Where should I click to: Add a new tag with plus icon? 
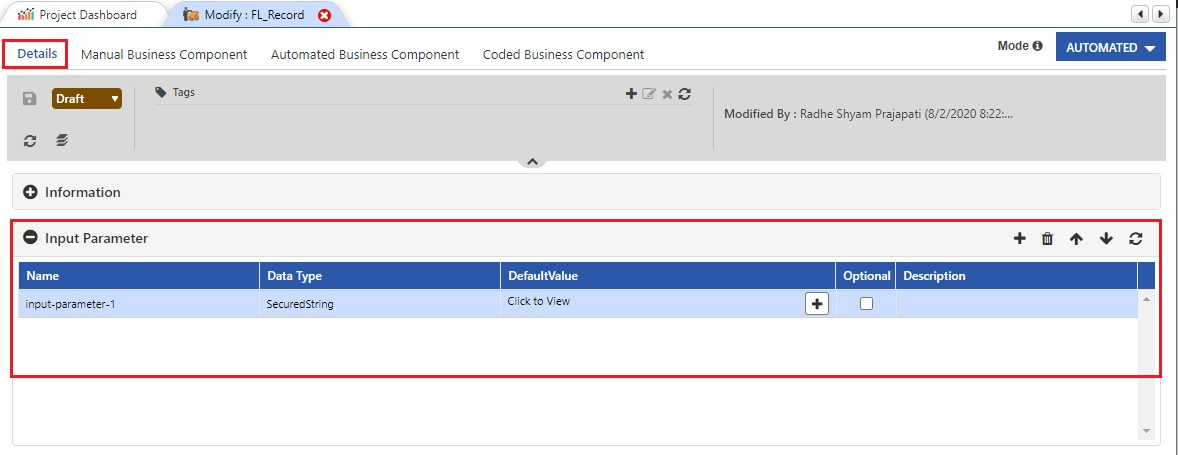tap(631, 94)
